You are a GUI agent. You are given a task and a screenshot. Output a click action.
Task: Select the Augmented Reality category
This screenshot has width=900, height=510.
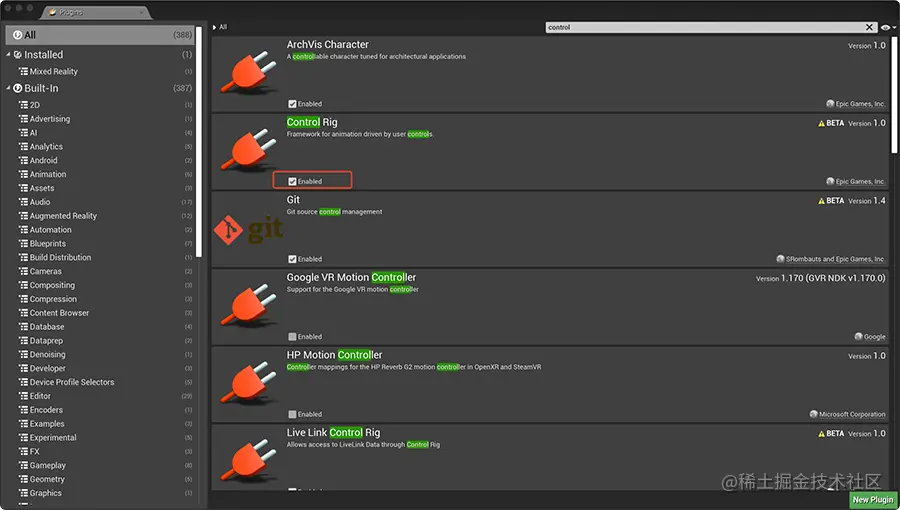click(x=63, y=216)
